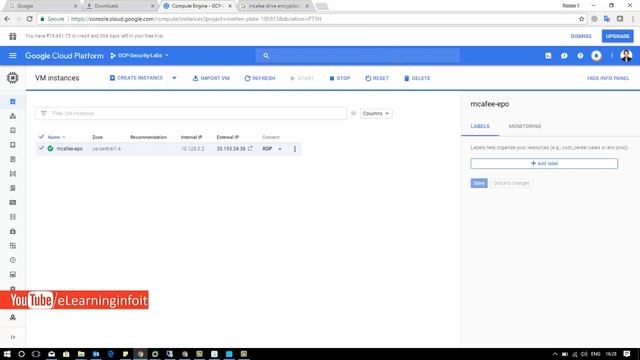Open the project selector dropdown

click(x=139, y=56)
